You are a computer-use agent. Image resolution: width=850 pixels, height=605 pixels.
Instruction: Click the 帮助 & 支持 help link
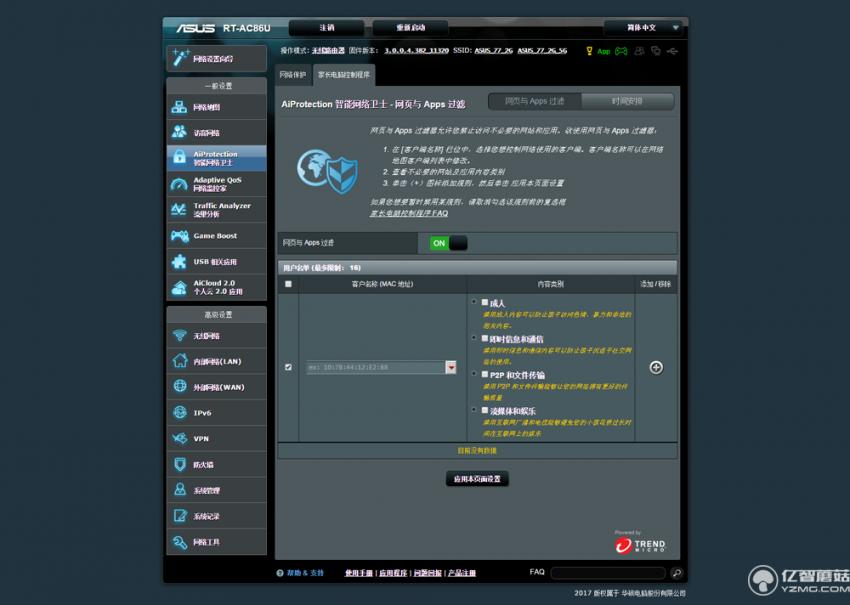pyautogui.click(x=305, y=573)
